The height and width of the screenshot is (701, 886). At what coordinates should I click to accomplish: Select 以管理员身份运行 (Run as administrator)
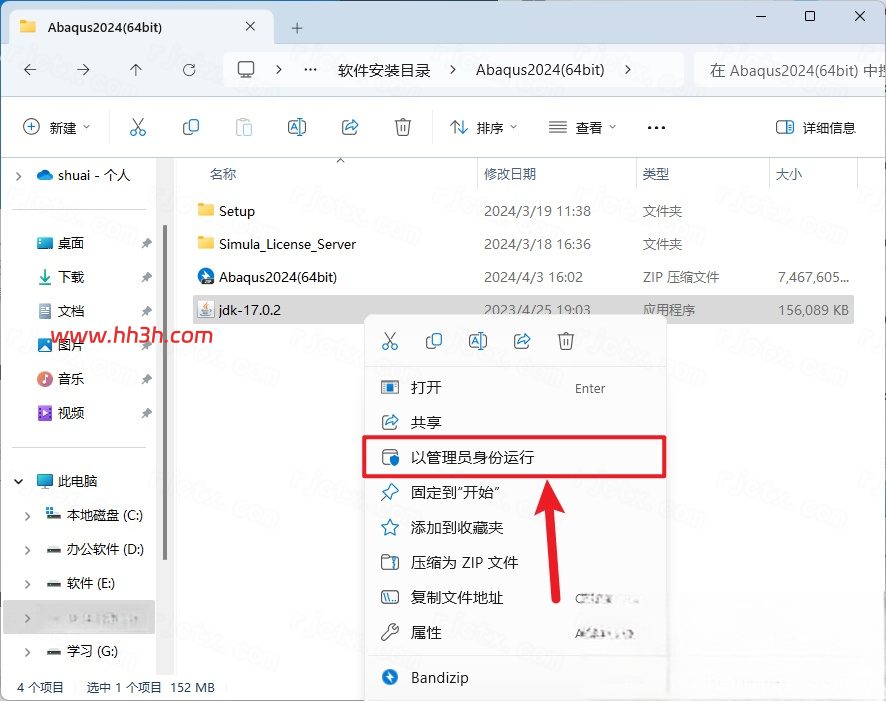click(x=514, y=457)
